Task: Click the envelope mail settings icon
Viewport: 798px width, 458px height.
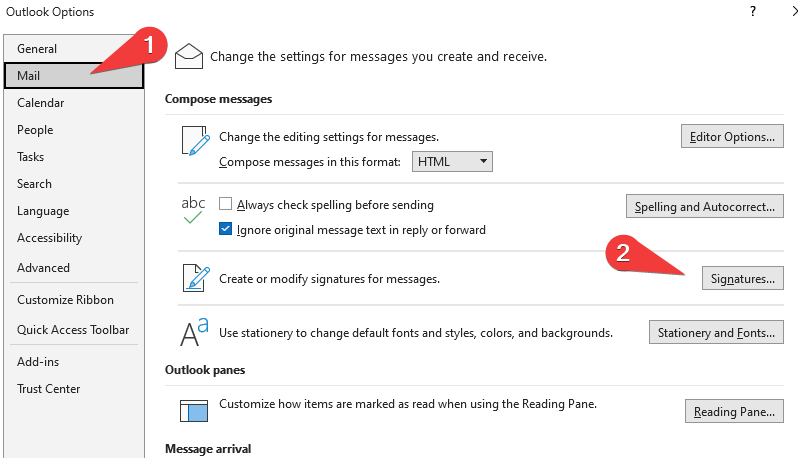Action: [190, 56]
